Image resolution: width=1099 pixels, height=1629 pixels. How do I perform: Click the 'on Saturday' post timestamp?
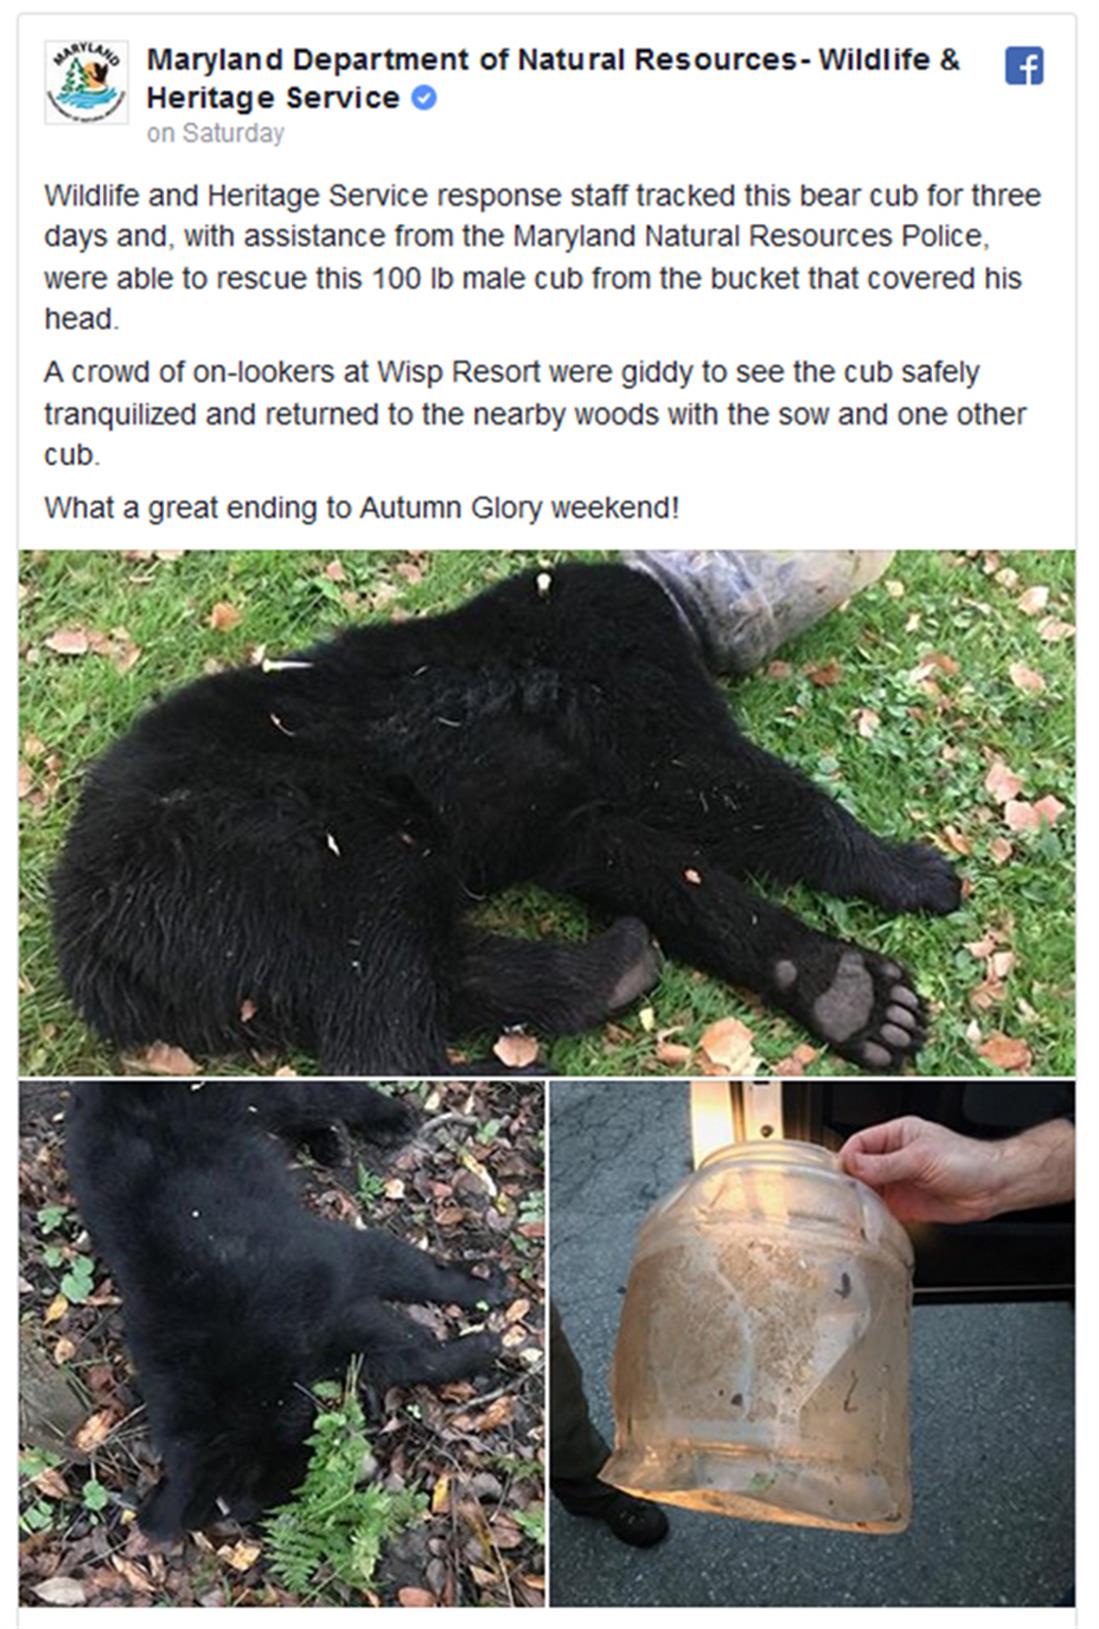[x=215, y=133]
